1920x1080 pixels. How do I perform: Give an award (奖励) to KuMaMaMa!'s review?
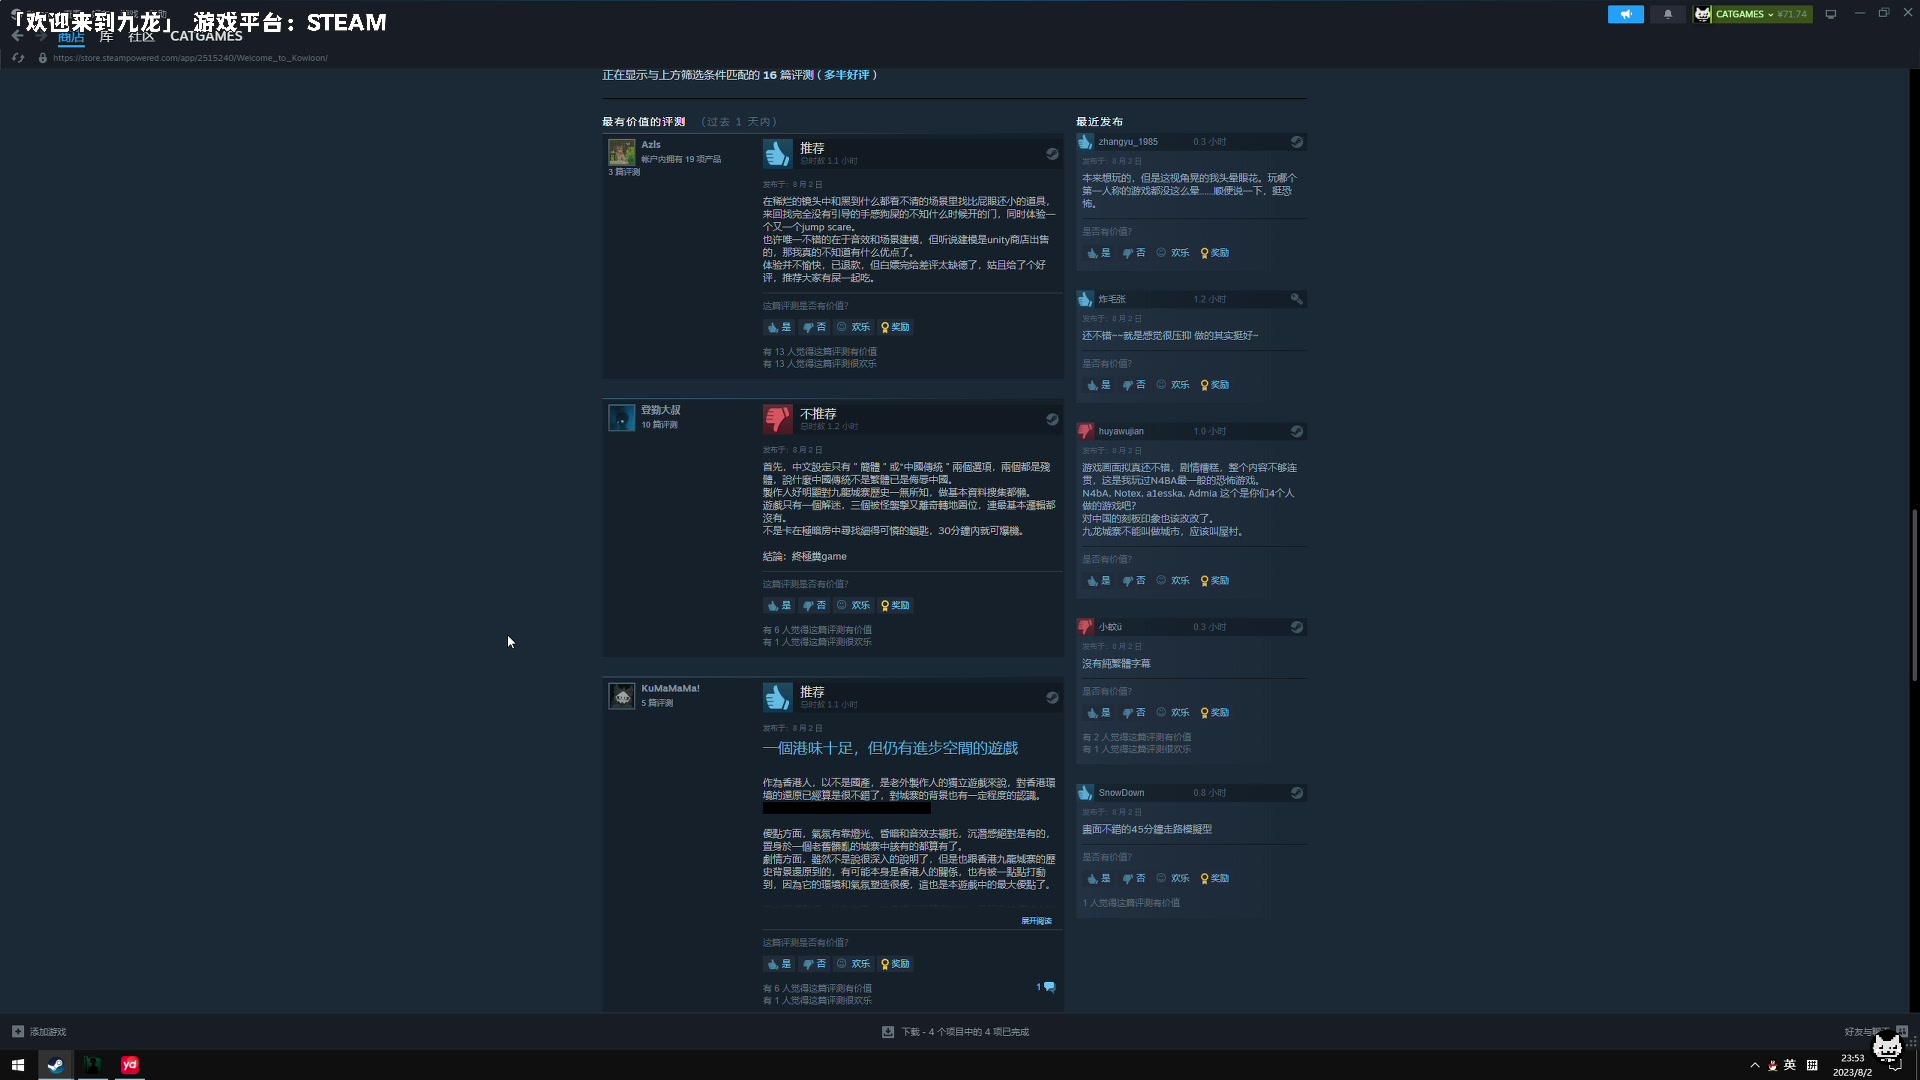[895, 964]
